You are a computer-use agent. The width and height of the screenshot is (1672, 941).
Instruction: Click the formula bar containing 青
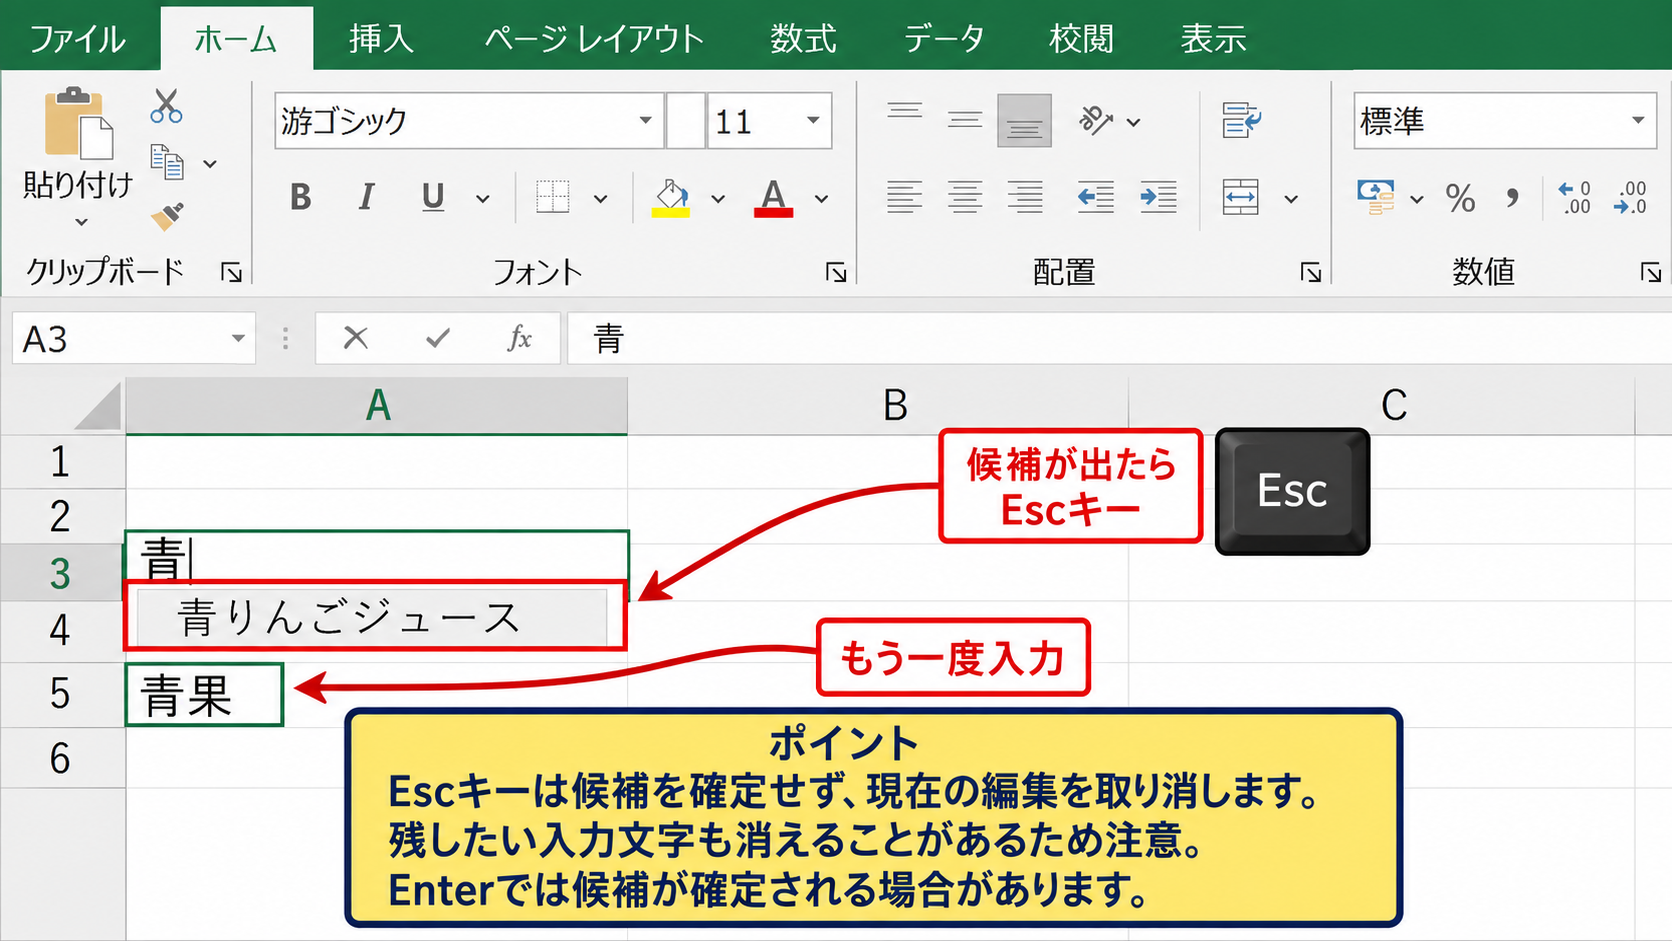[1118, 338]
